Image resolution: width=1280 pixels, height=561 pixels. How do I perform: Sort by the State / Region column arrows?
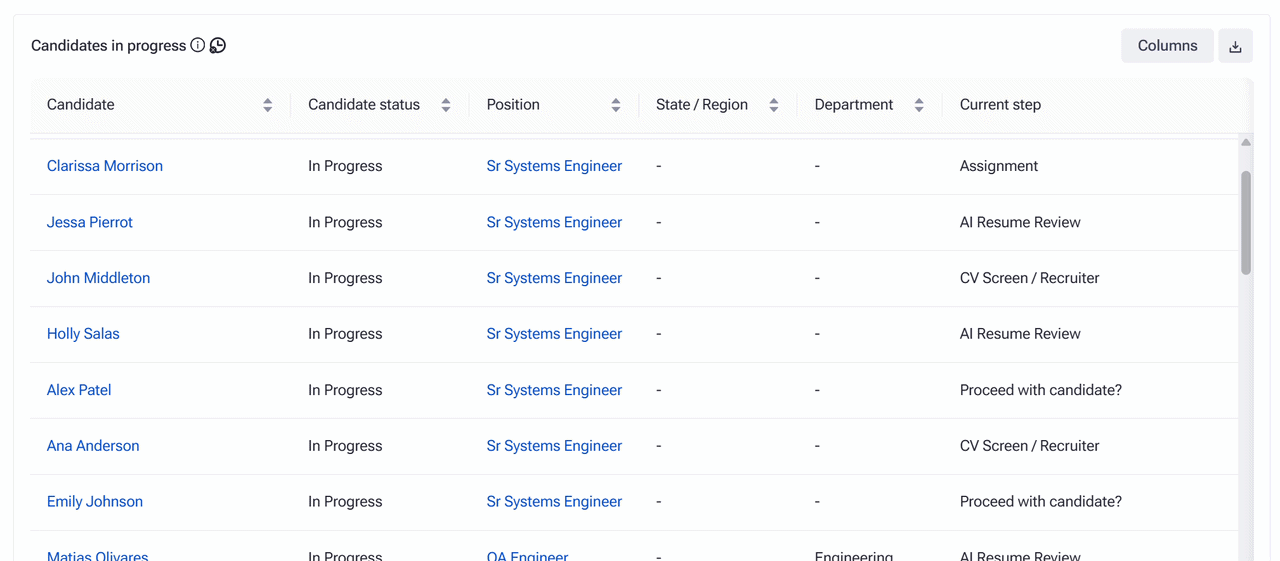pyautogui.click(x=774, y=105)
